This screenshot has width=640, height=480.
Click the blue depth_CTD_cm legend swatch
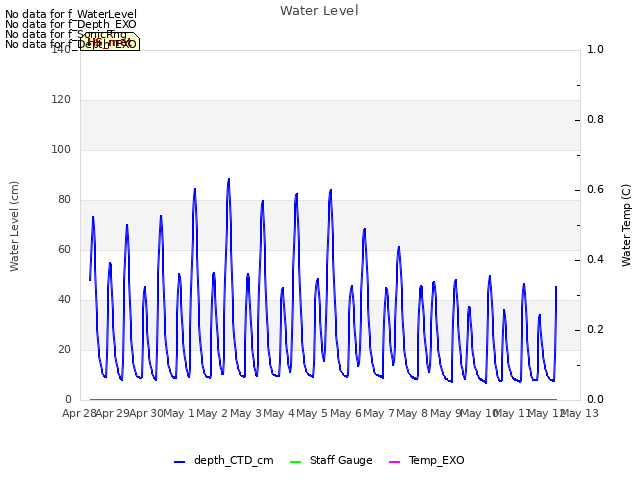click(179, 462)
